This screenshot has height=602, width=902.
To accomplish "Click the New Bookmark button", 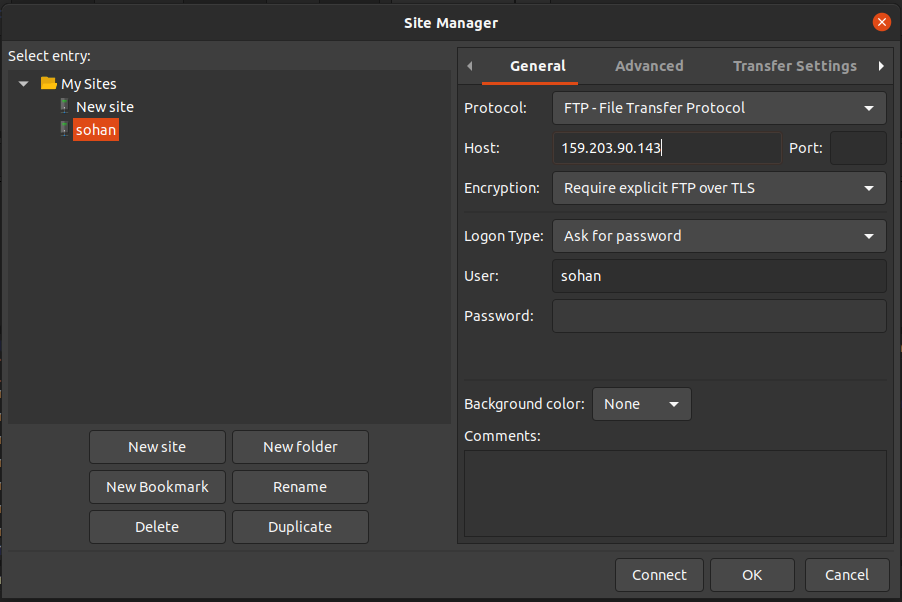I will (x=157, y=487).
